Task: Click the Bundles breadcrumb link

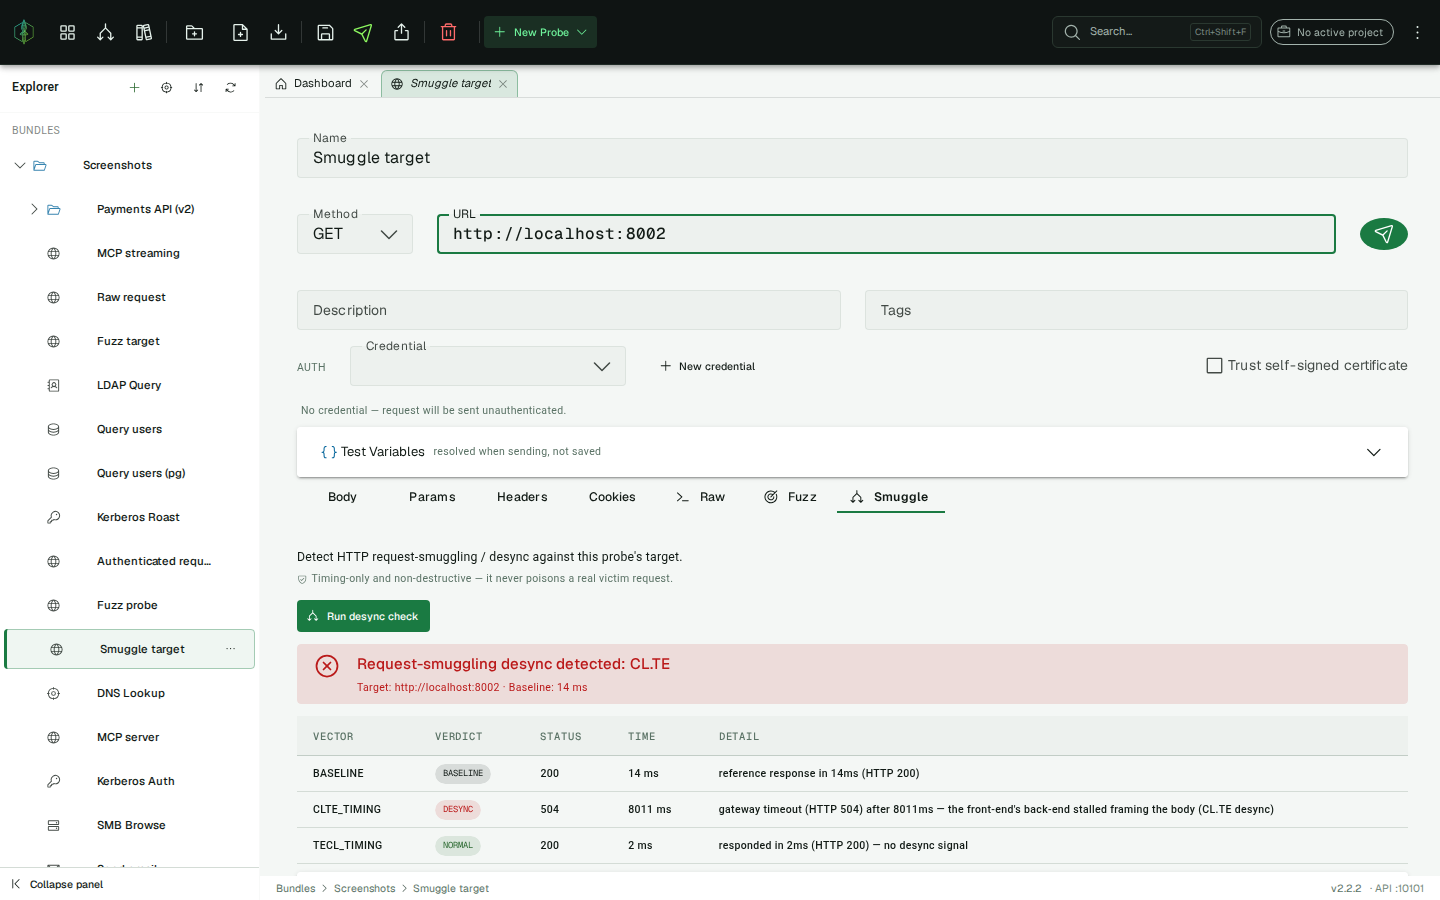Action: click(295, 888)
